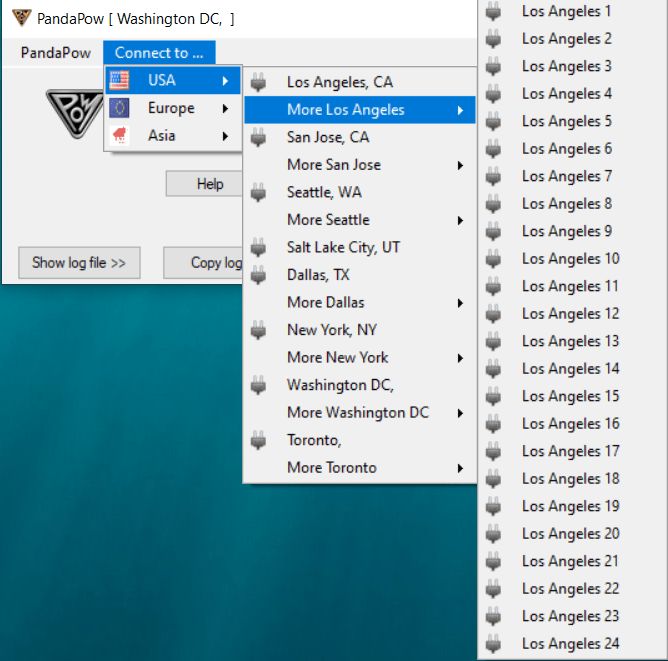Choose the Seattle, WA server

click(360, 192)
